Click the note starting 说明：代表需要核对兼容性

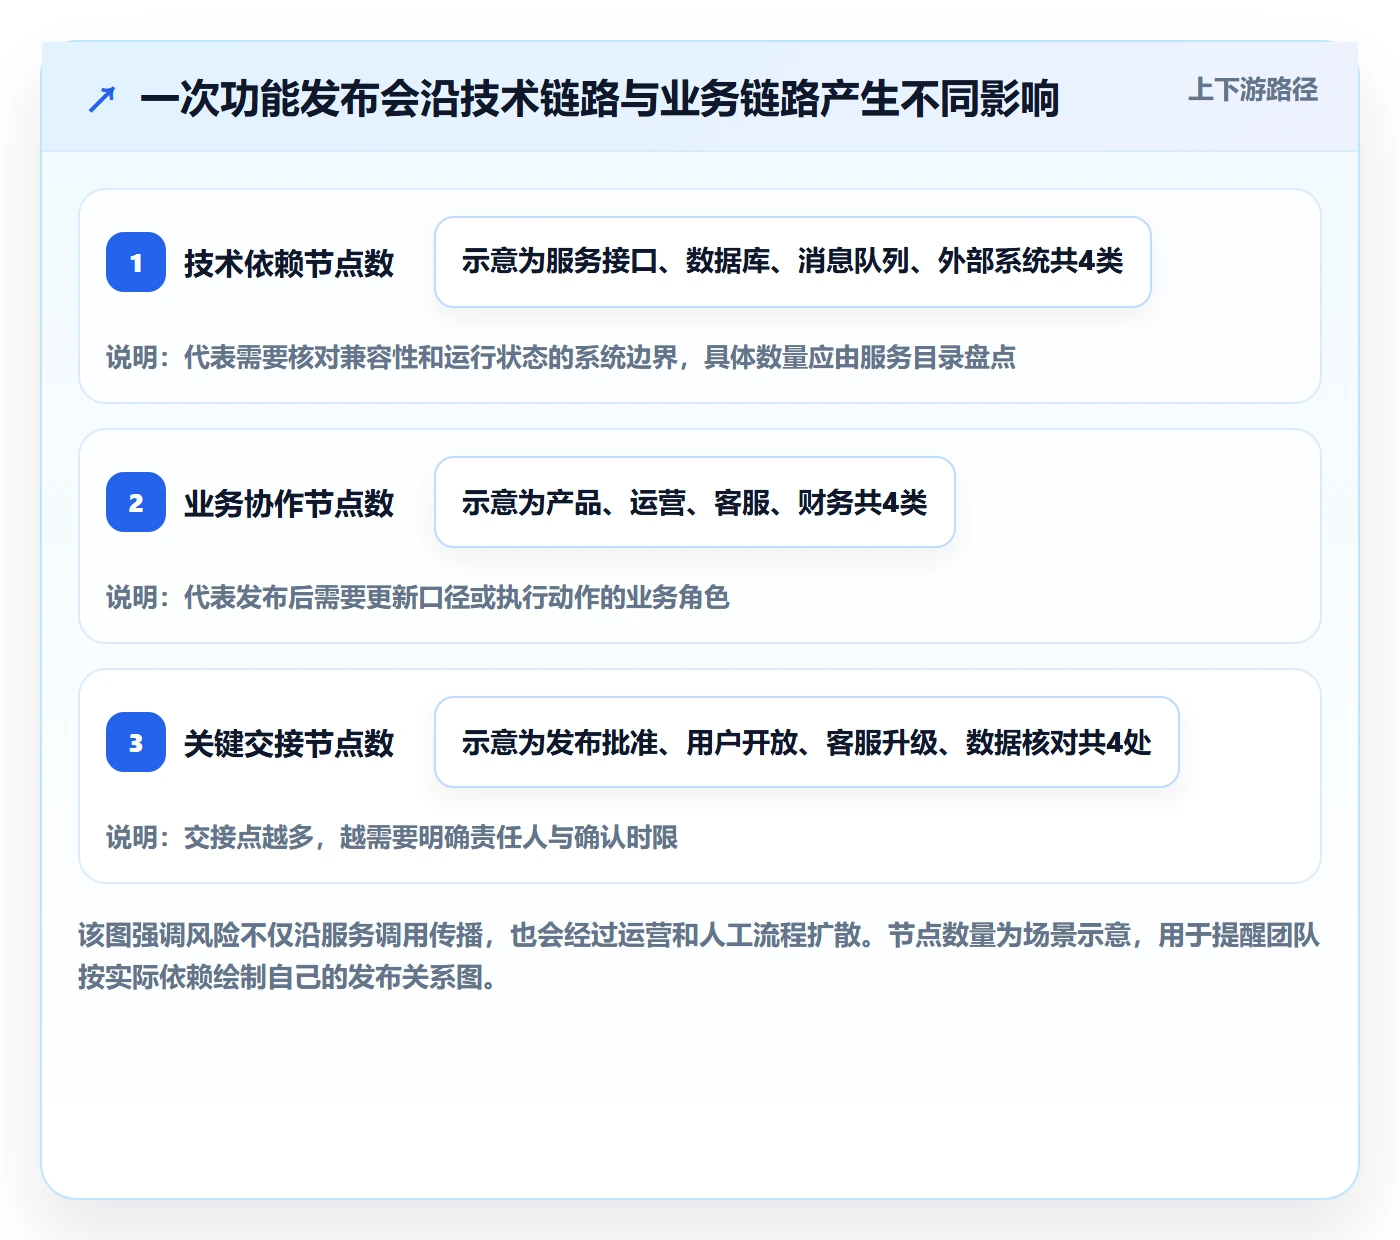point(561,357)
